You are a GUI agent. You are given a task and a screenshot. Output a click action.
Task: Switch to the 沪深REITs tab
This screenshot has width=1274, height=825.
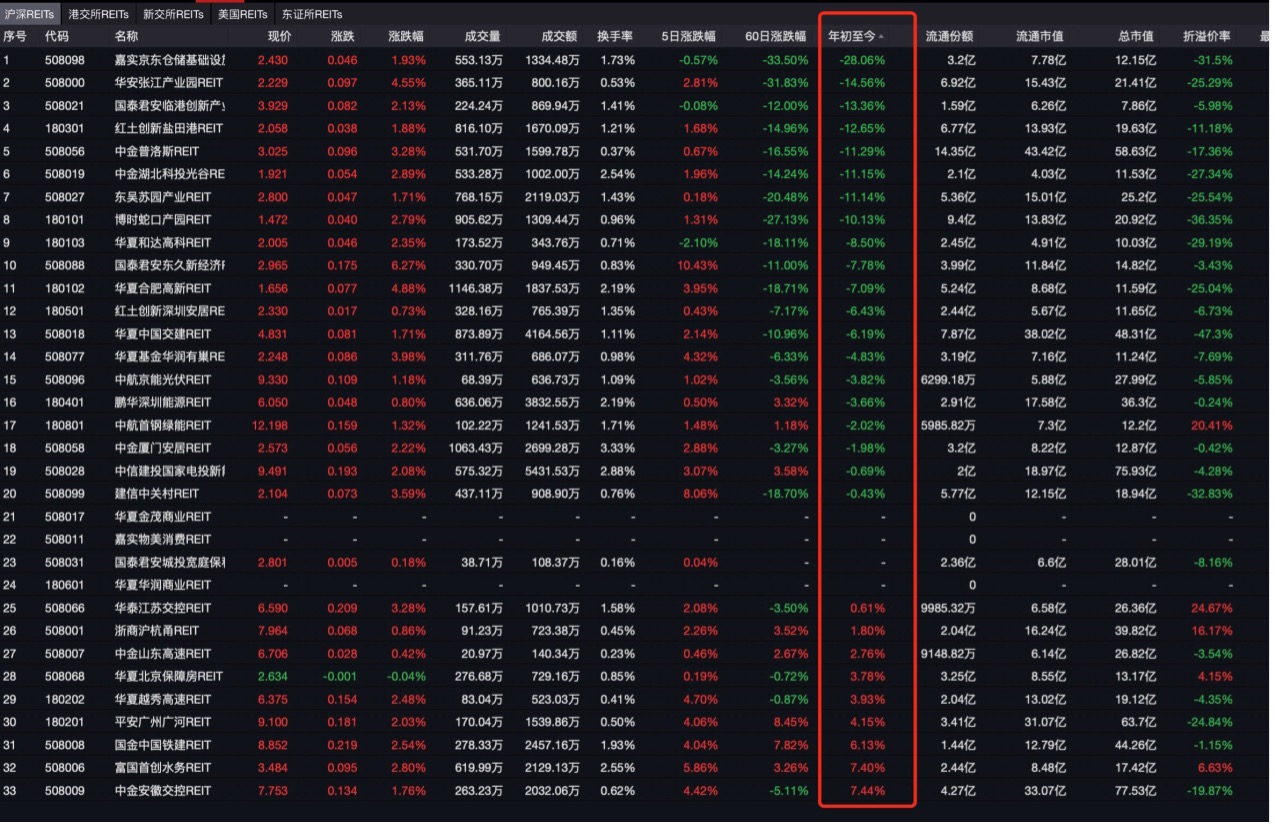click(x=29, y=15)
